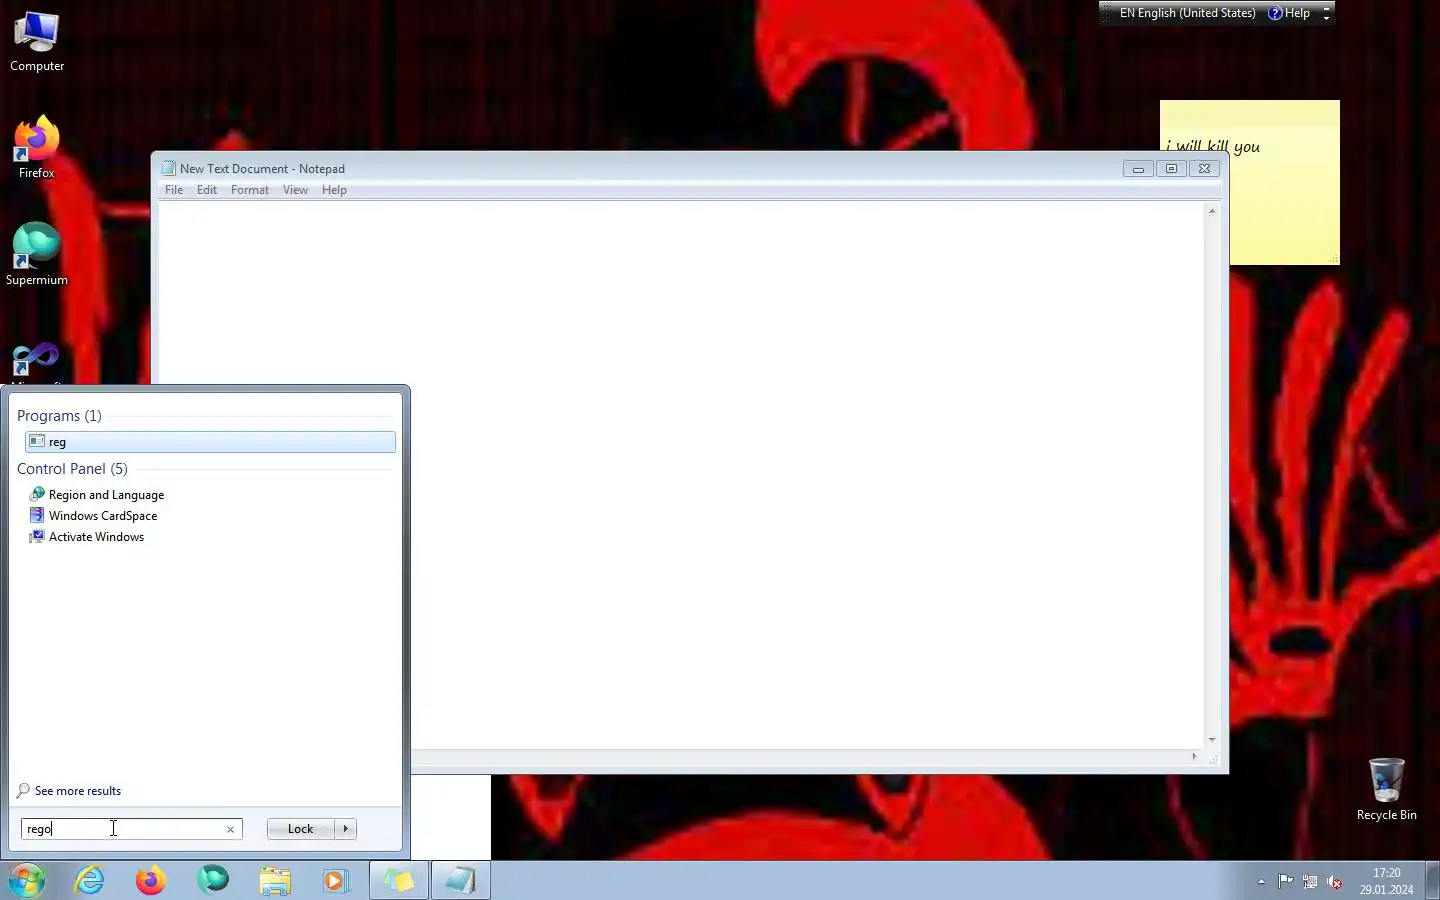Open Firefox from the taskbar

pyautogui.click(x=151, y=880)
